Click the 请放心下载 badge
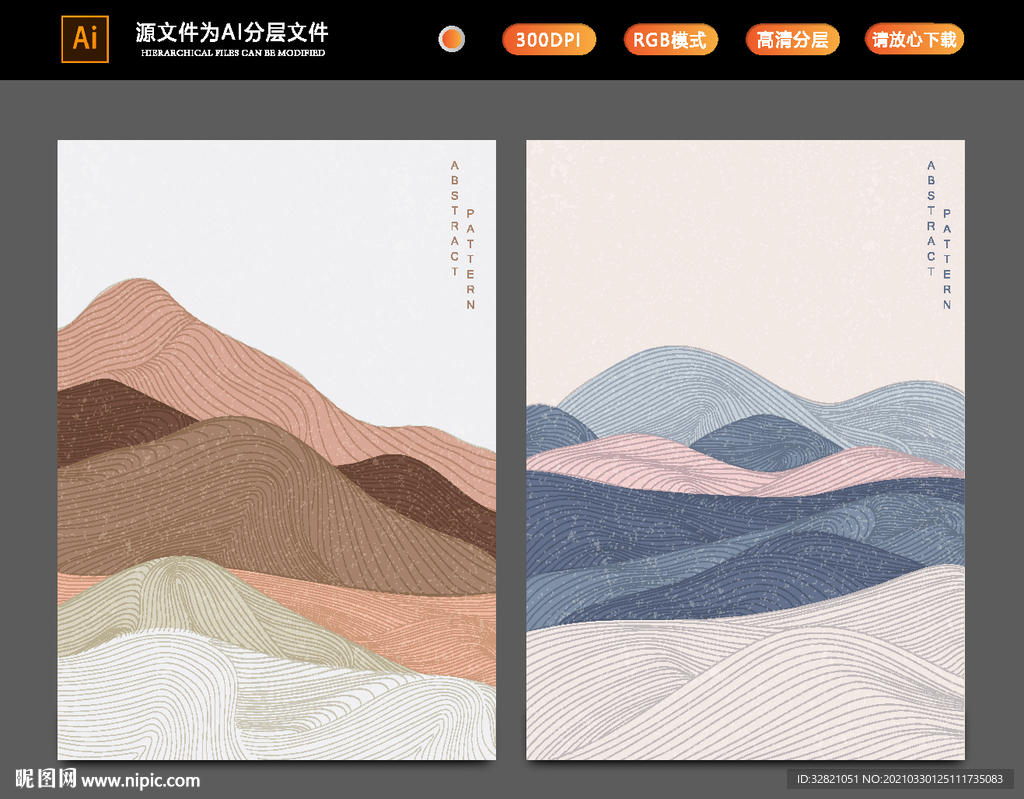Image resolution: width=1024 pixels, height=799 pixels. pos(913,40)
